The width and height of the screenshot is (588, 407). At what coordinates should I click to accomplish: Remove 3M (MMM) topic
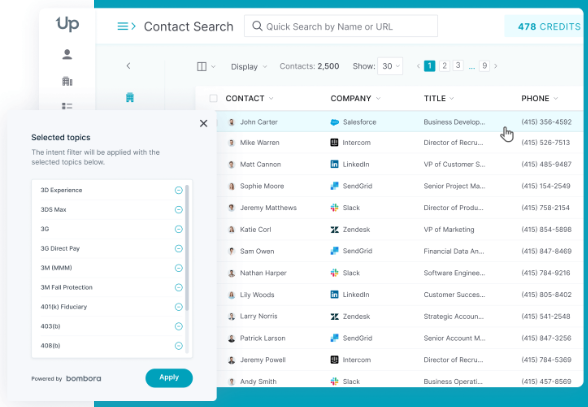178,268
